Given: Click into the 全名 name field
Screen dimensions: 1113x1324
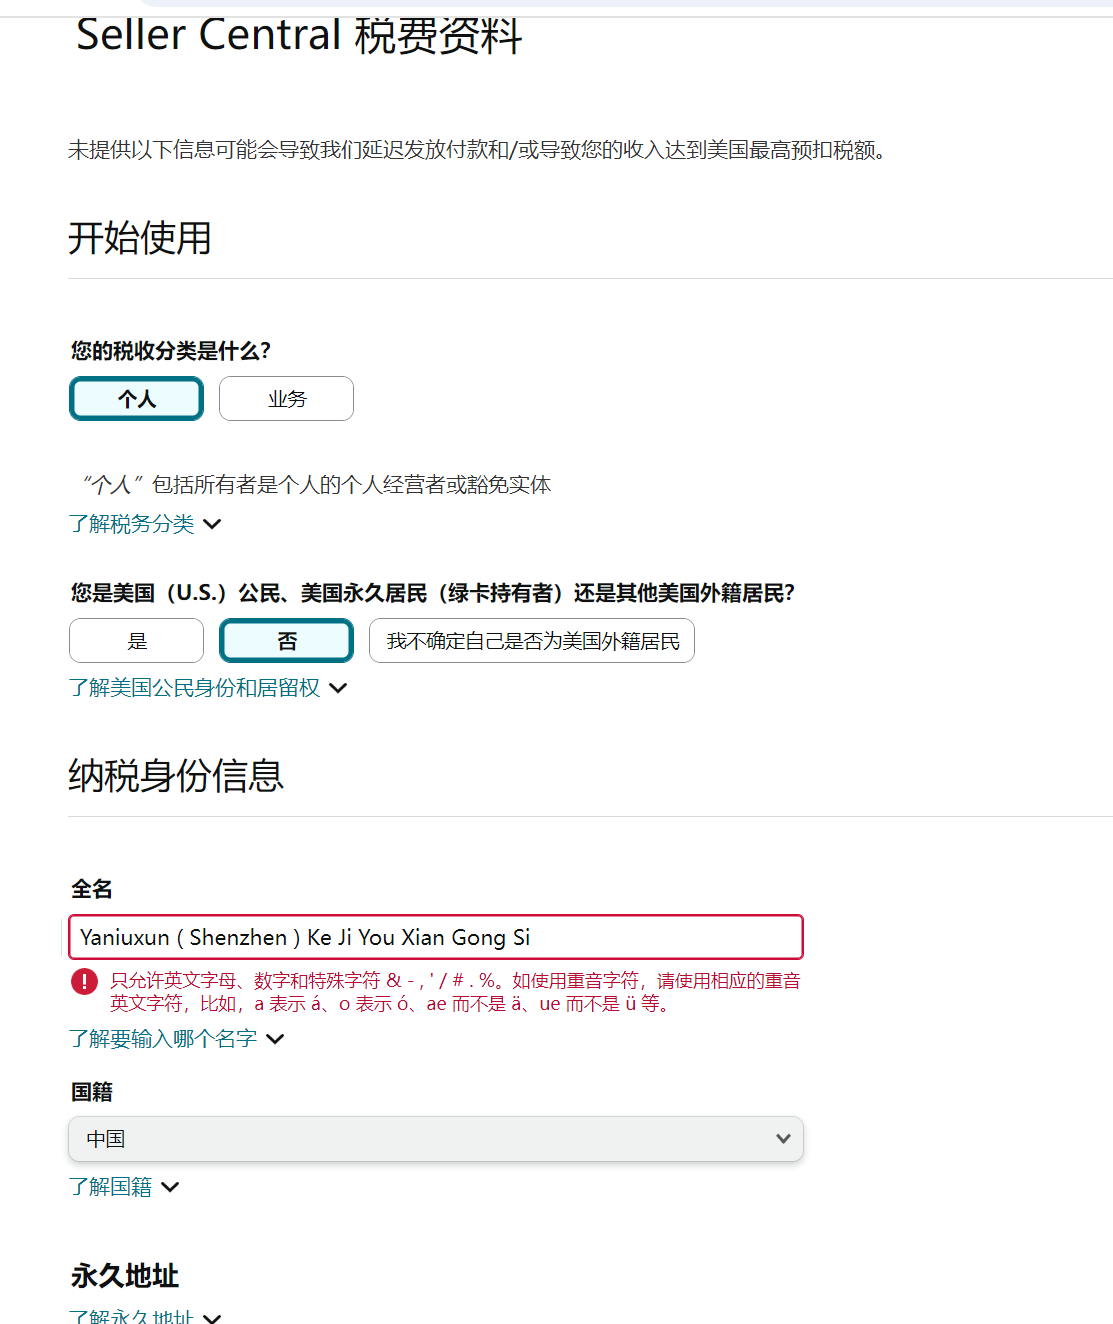Looking at the screenshot, I should [435, 937].
